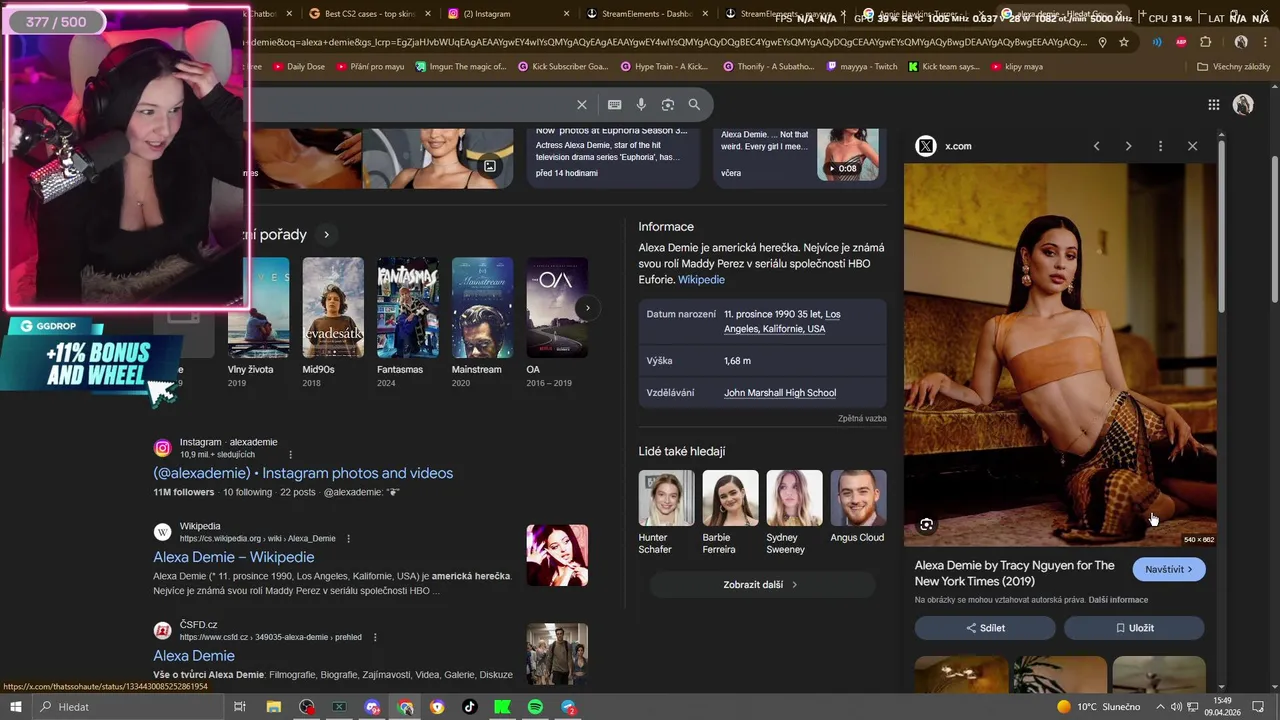Open the Hype Train - A Kick bookmark

pos(664,67)
